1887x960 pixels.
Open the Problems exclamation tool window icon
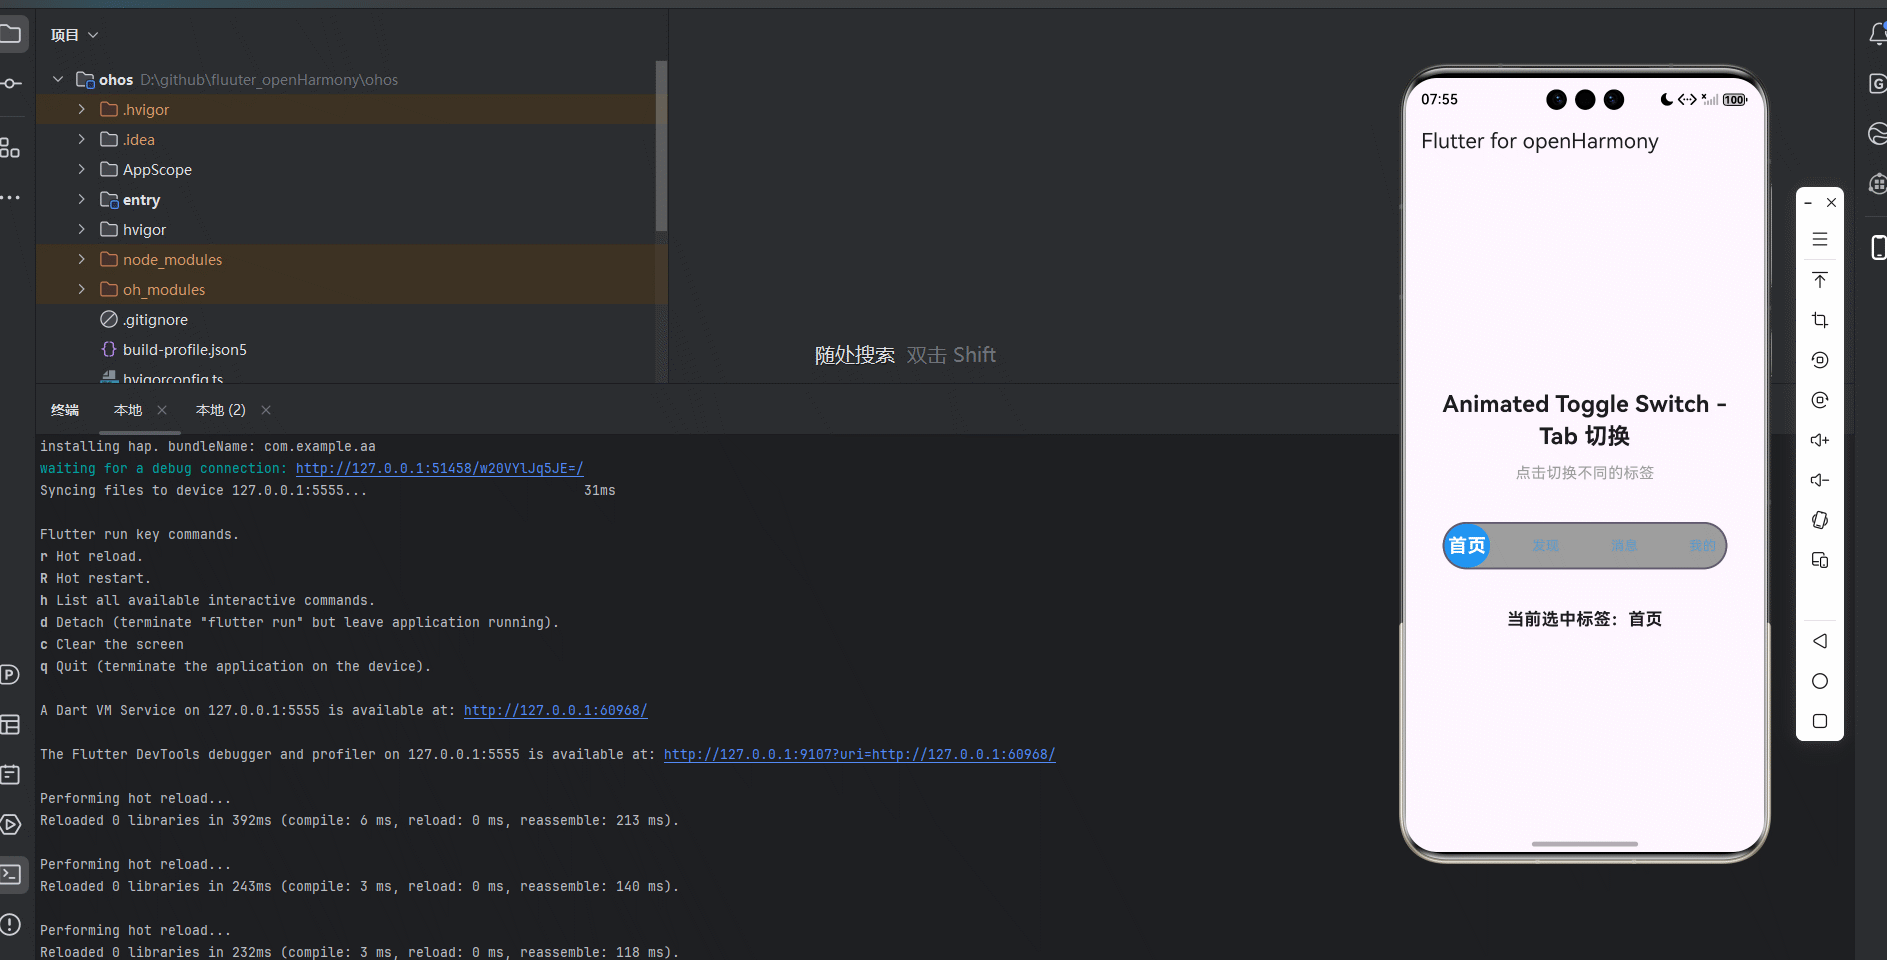pyautogui.click(x=10, y=925)
